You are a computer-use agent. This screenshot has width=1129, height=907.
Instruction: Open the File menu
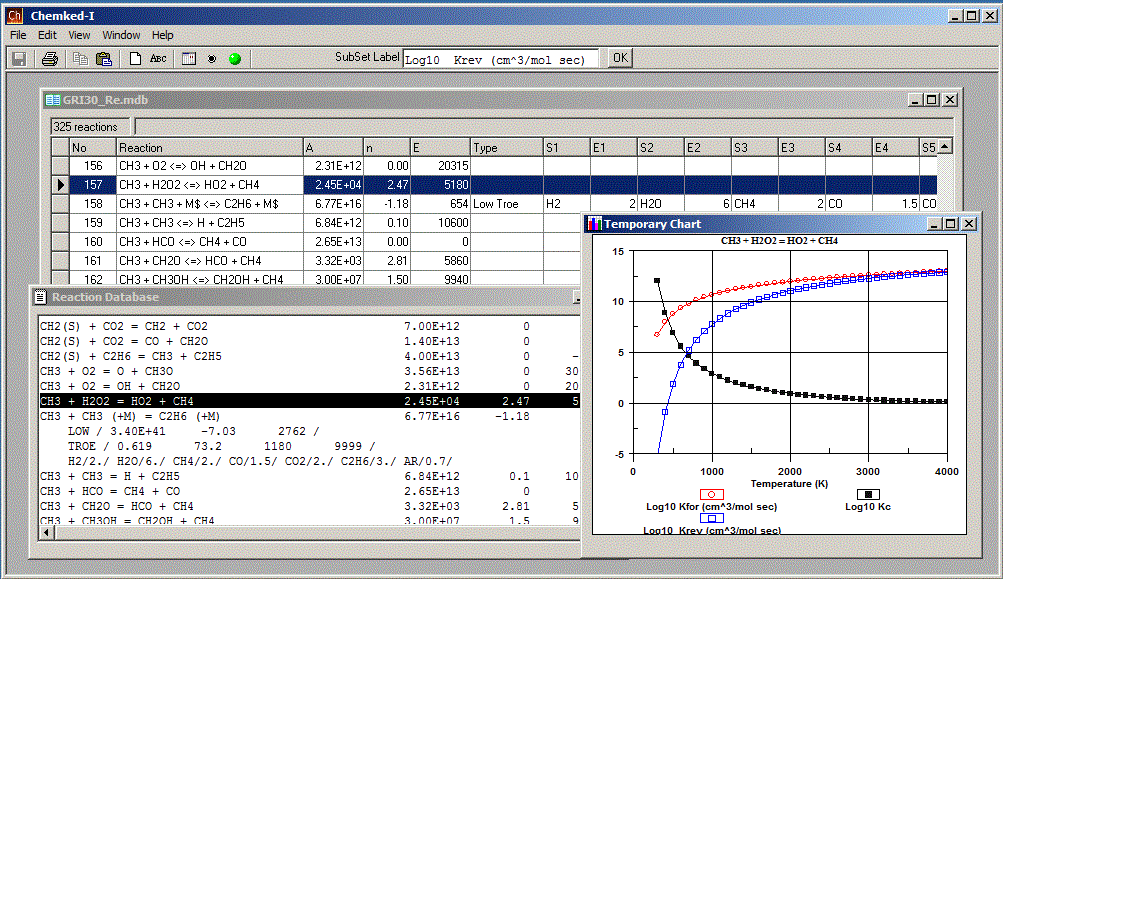[x=18, y=35]
